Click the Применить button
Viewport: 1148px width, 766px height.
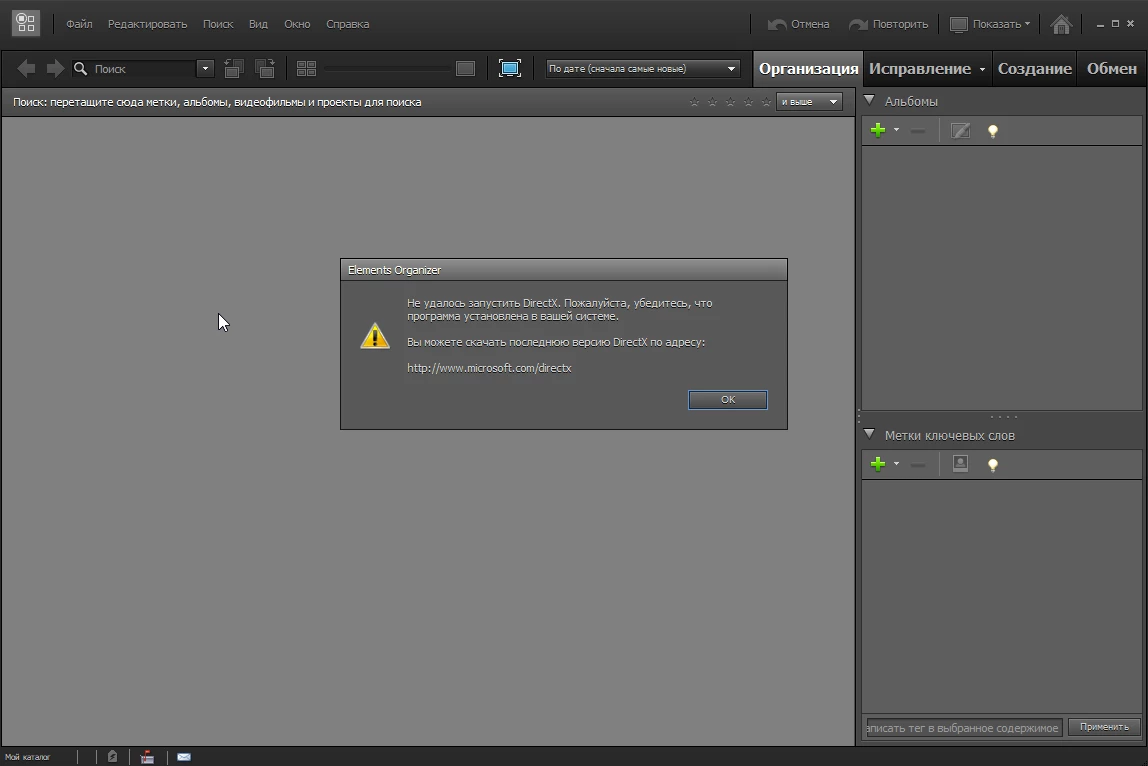point(1104,726)
